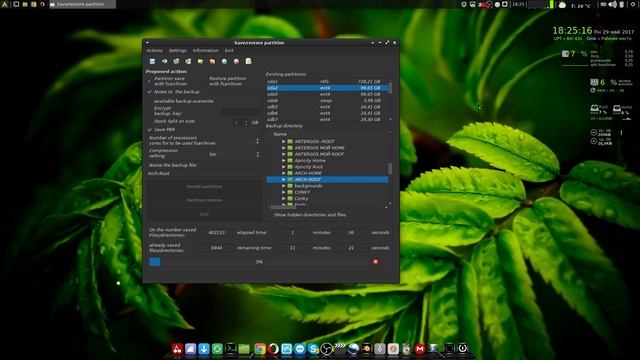Click the 'Partition restore' button
The width and height of the screenshot is (640, 360).
coord(204,200)
